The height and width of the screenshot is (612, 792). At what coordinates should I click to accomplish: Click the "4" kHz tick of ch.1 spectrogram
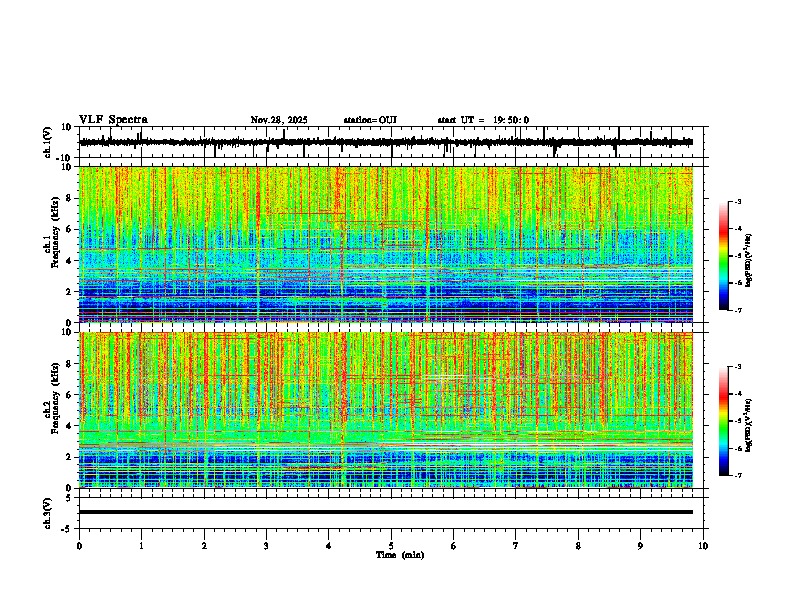click(69, 261)
